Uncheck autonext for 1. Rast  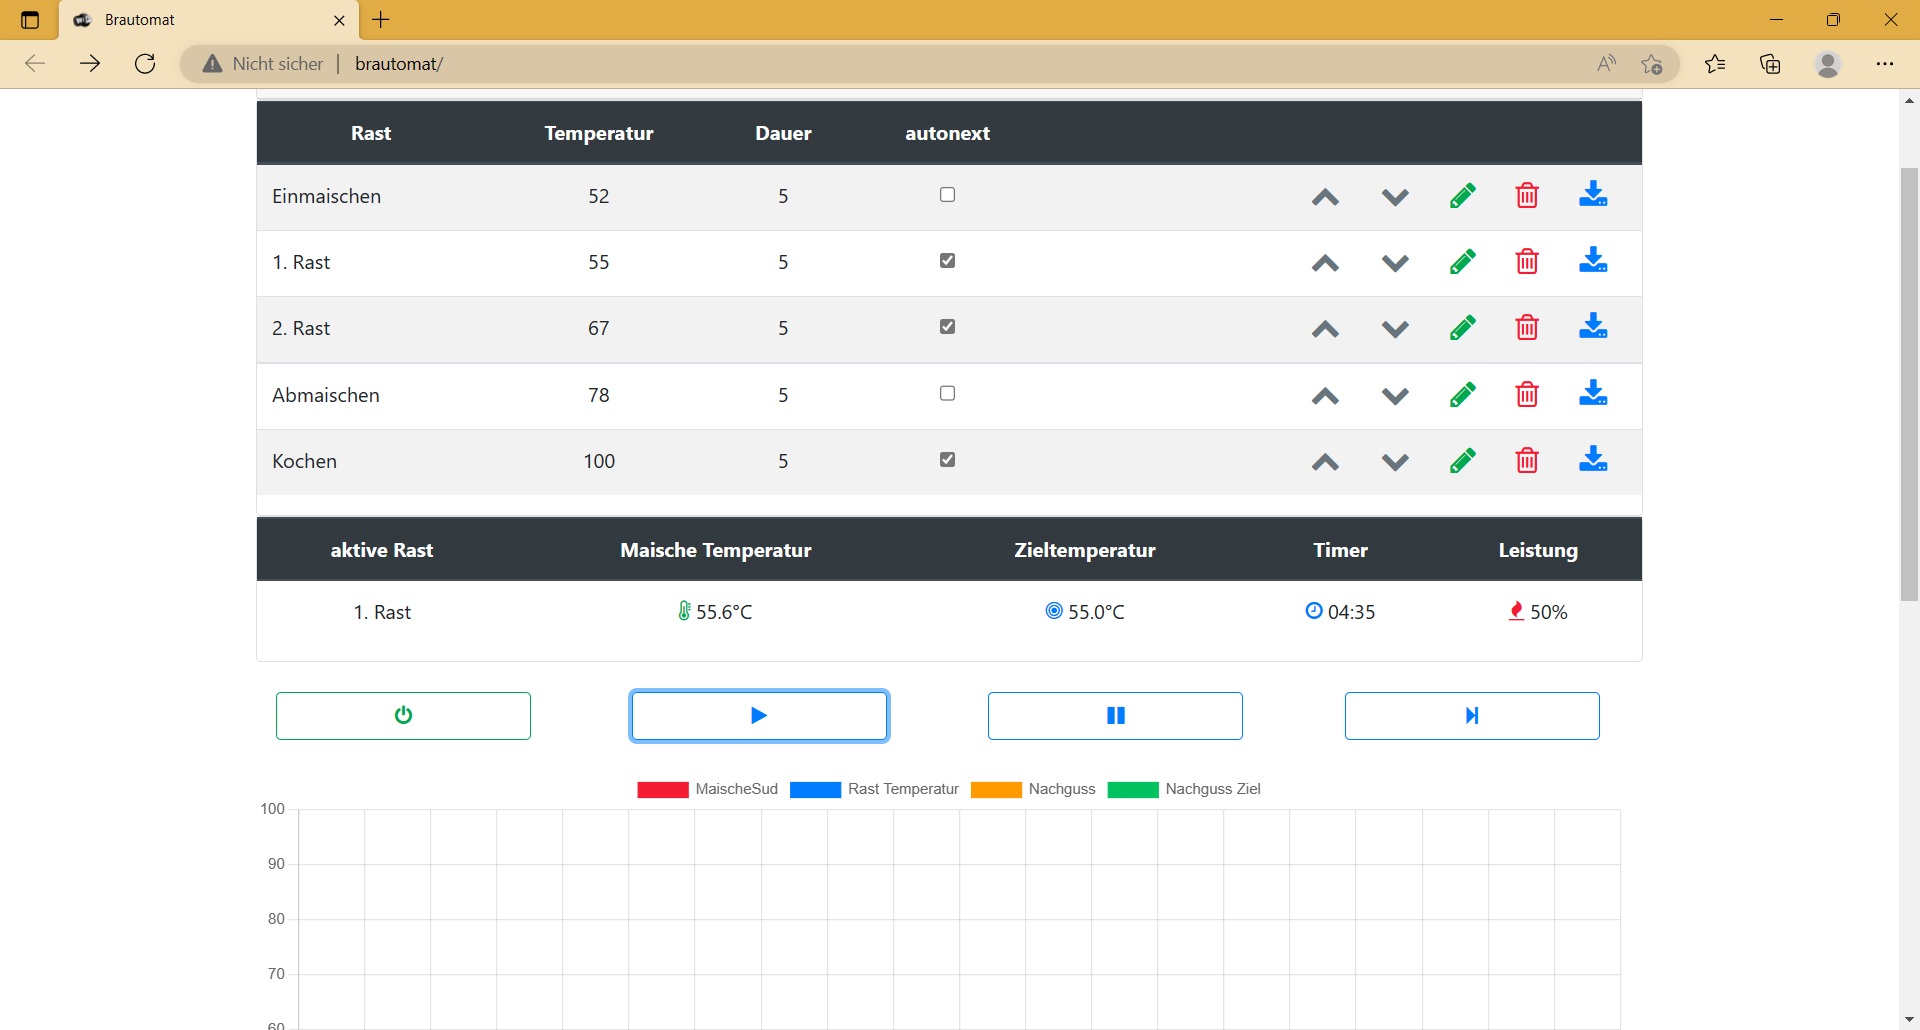click(x=947, y=261)
